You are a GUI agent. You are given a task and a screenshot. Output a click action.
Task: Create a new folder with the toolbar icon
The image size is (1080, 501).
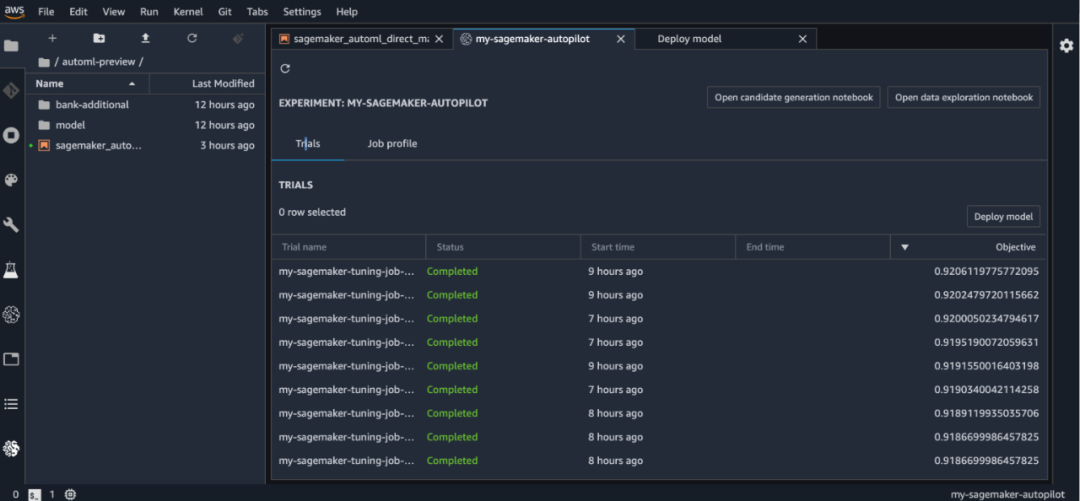[x=98, y=39]
